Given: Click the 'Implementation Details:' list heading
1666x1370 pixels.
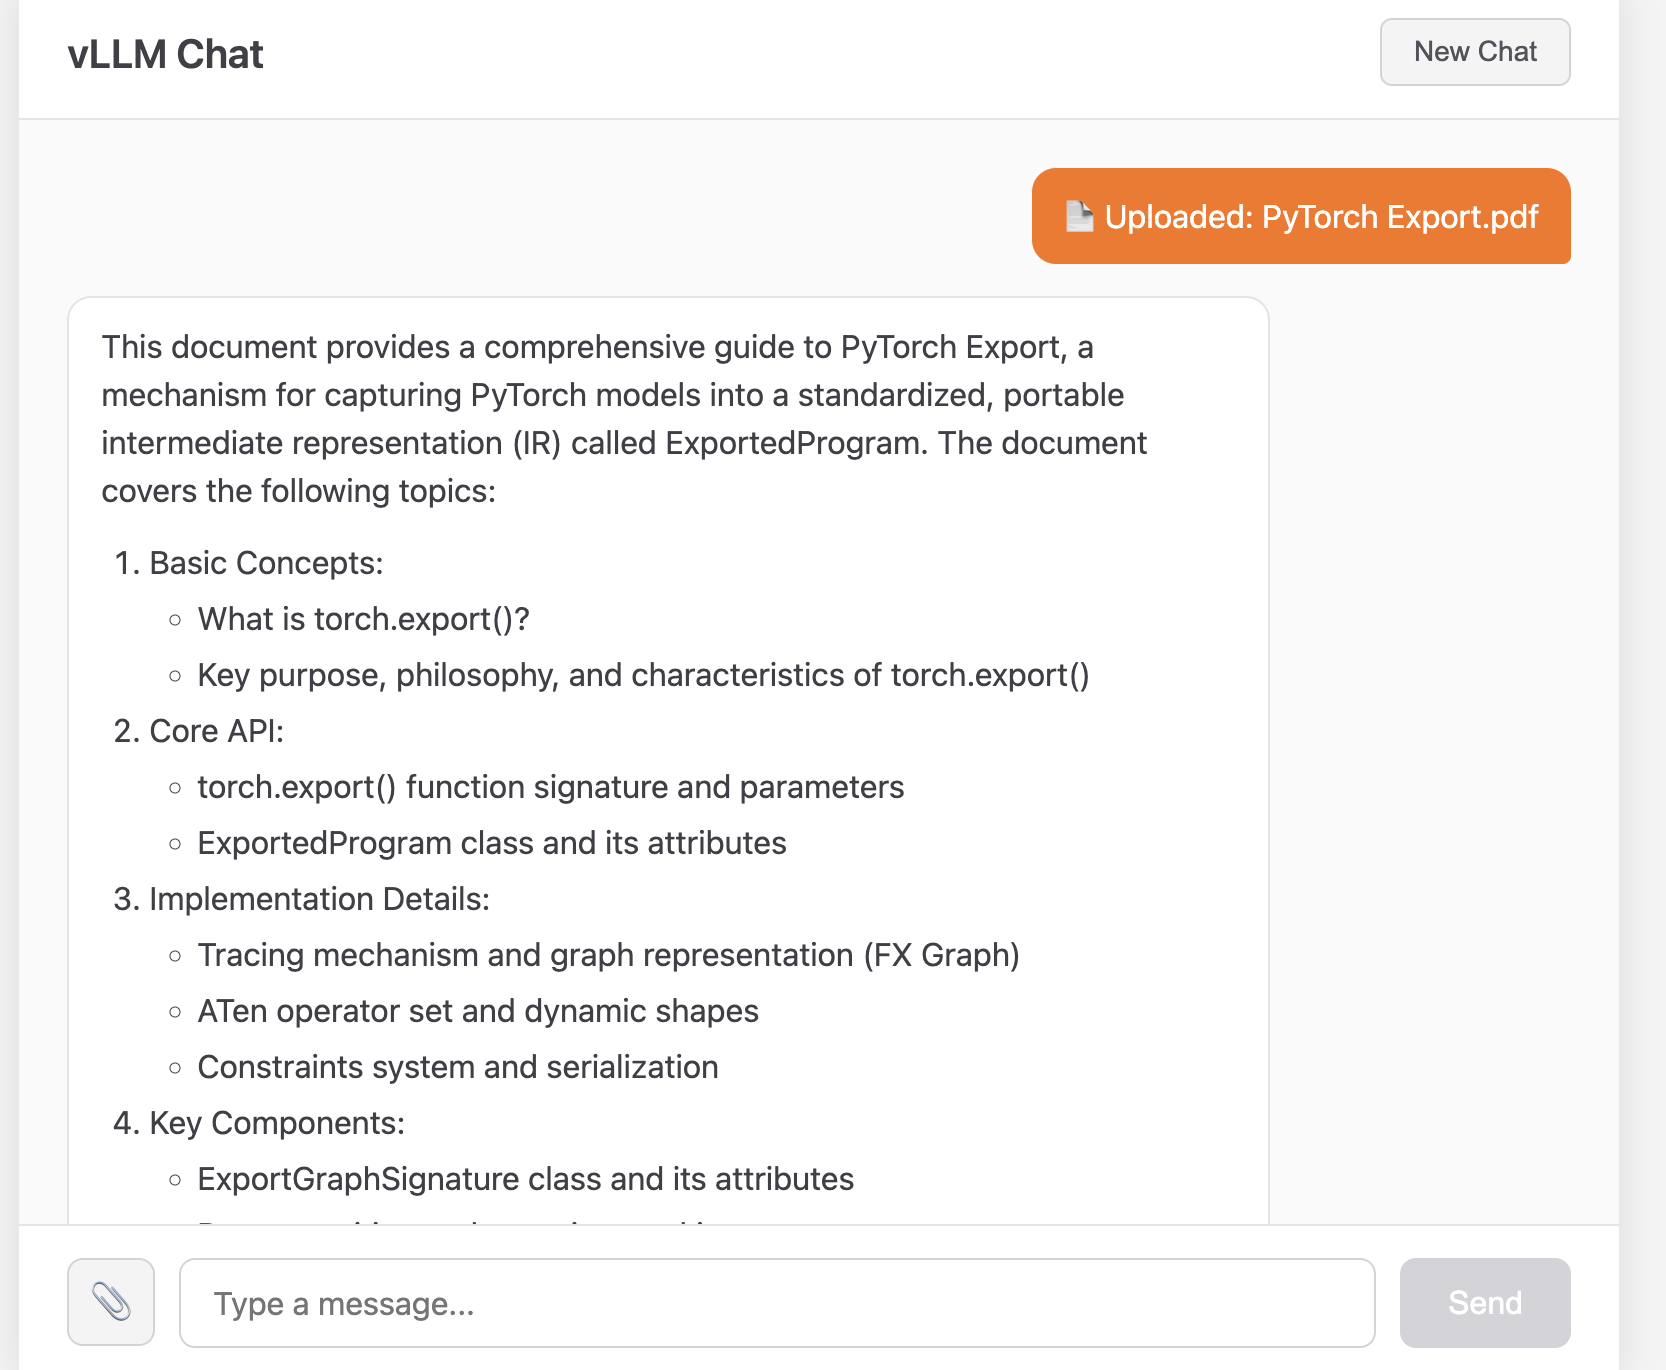Looking at the screenshot, I should (319, 899).
